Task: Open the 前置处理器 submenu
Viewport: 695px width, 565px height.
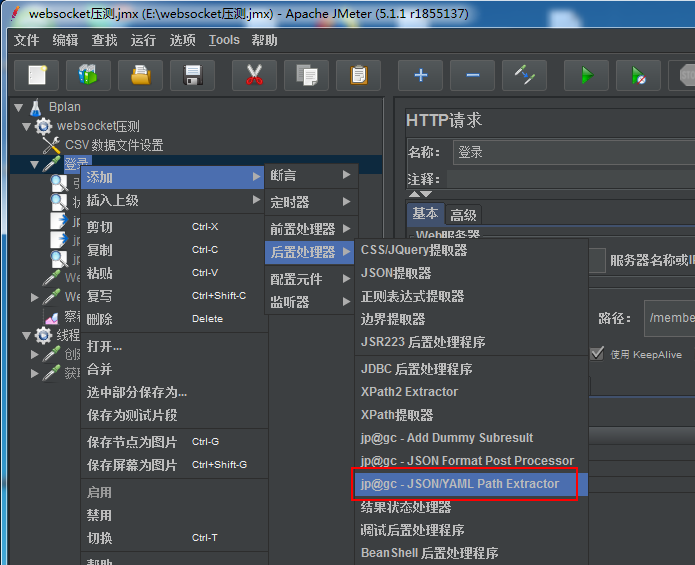Action: click(x=310, y=229)
